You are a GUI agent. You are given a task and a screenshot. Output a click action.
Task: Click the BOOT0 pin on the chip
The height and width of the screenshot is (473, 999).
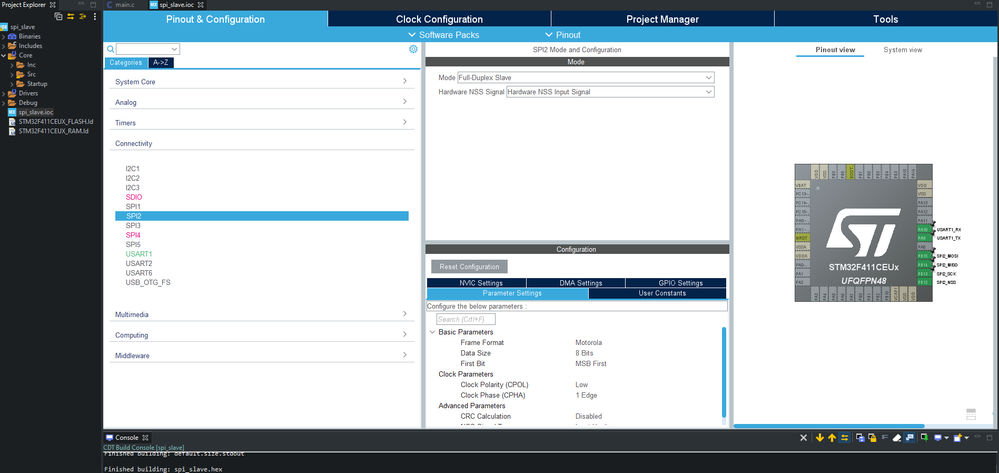pyautogui.click(x=851, y=173)
